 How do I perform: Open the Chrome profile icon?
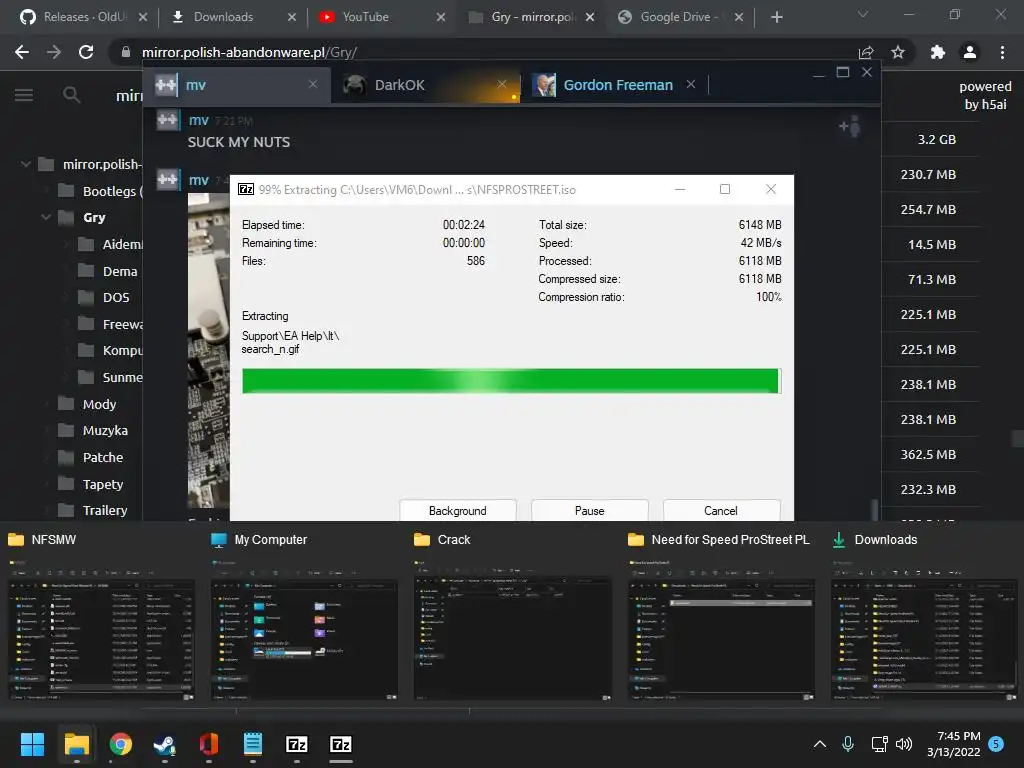[970, 52]
